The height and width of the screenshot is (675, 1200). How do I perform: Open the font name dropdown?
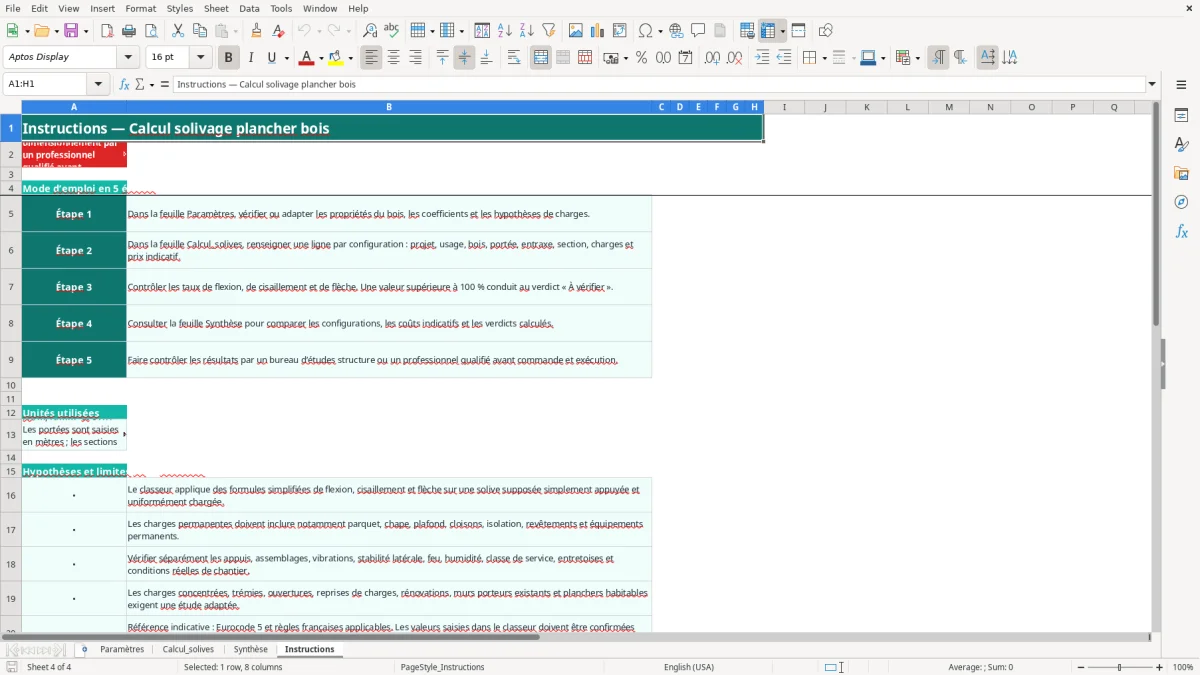127,58
